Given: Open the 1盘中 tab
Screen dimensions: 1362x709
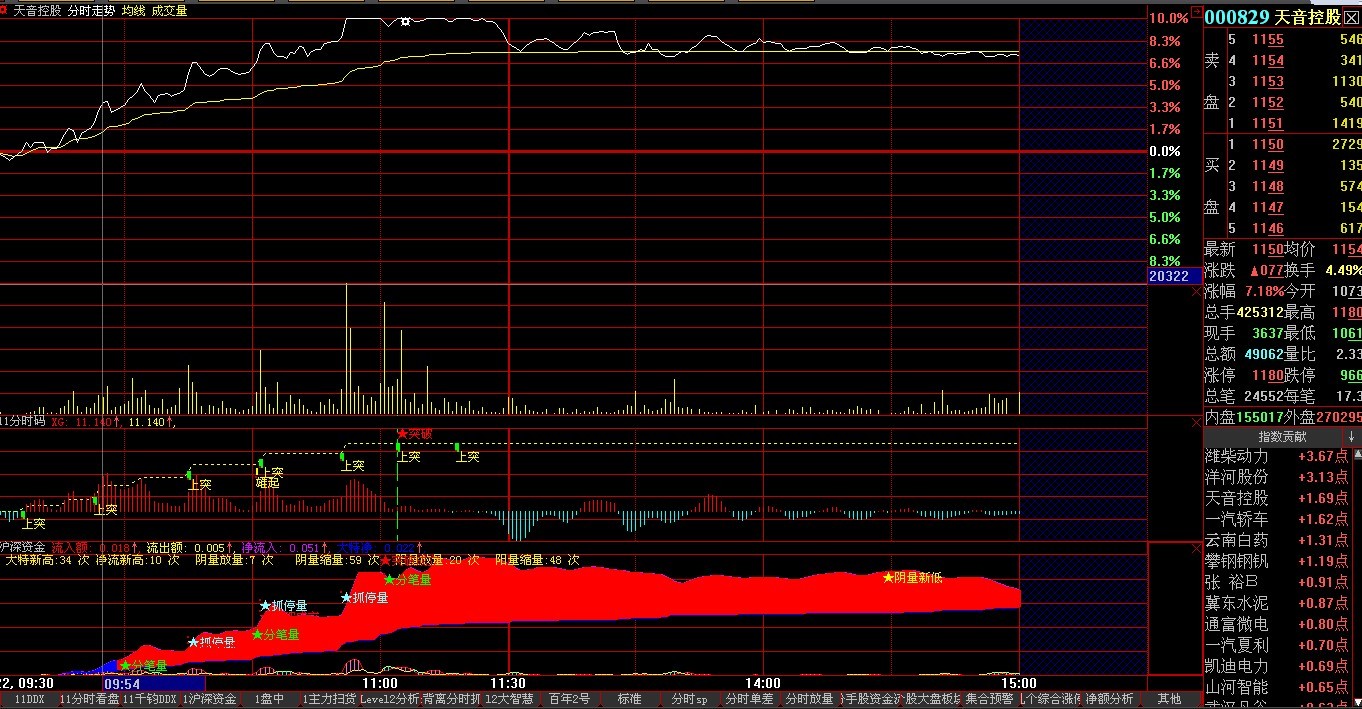Looking at the screenshot, I should click(x=270, y=699).
